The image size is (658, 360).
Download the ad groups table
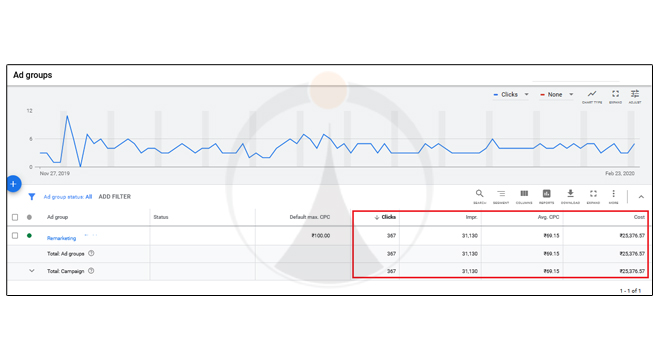click(x=570, y=196)
